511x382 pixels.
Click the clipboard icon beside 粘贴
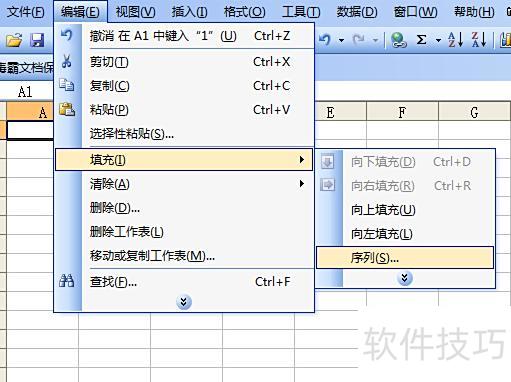point(67,109)
